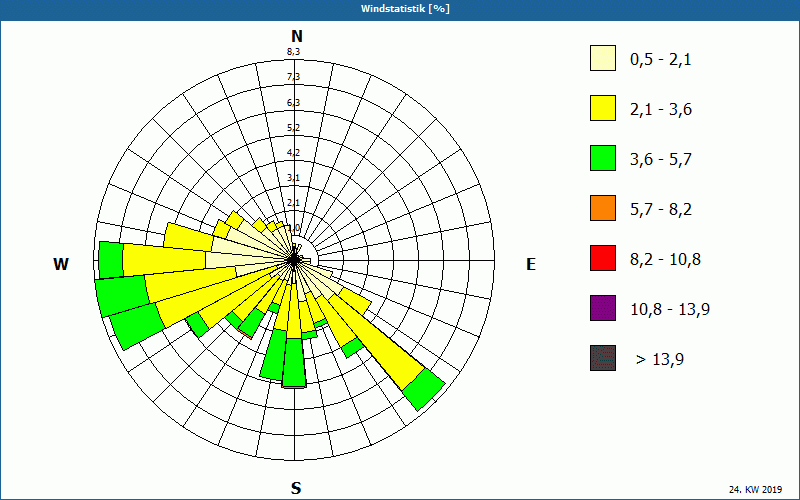Click the N compass label
The width and height of the screenshot is (800, 500).
click(x=296, y=36)
